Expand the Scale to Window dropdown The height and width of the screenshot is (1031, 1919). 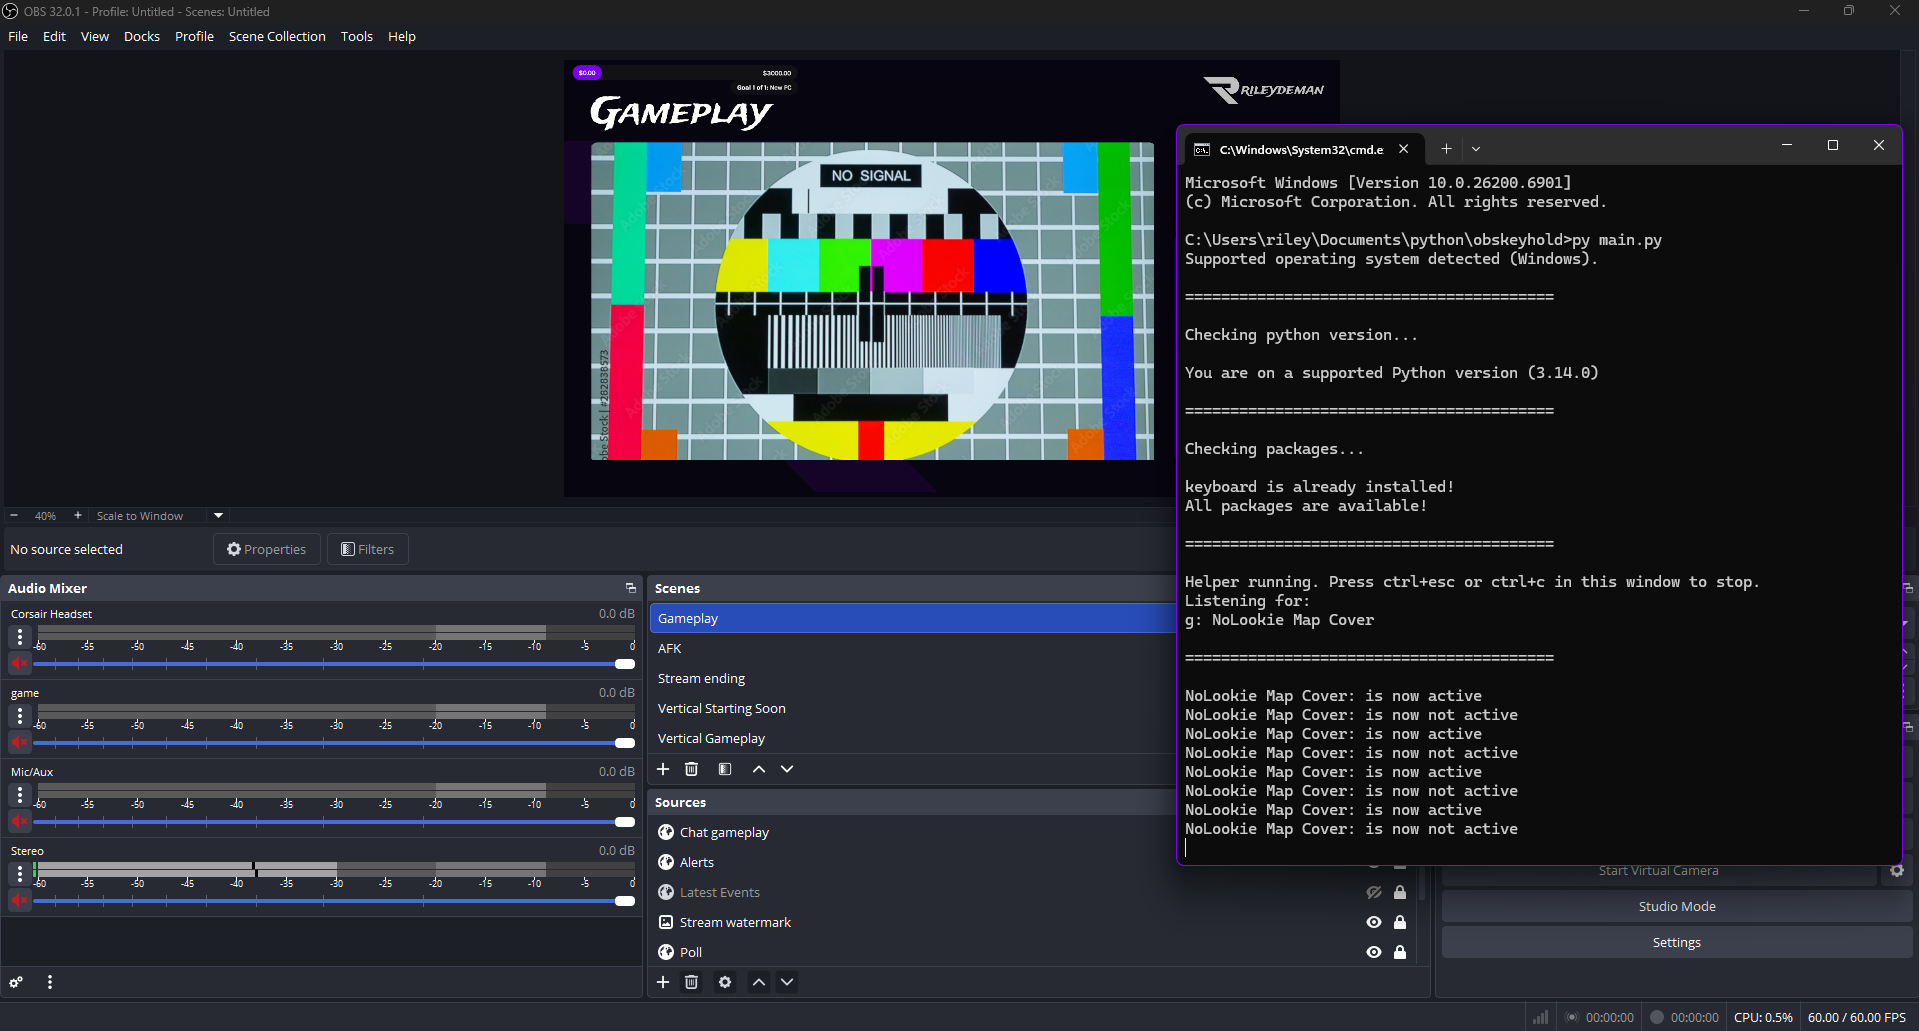(218, 516)
